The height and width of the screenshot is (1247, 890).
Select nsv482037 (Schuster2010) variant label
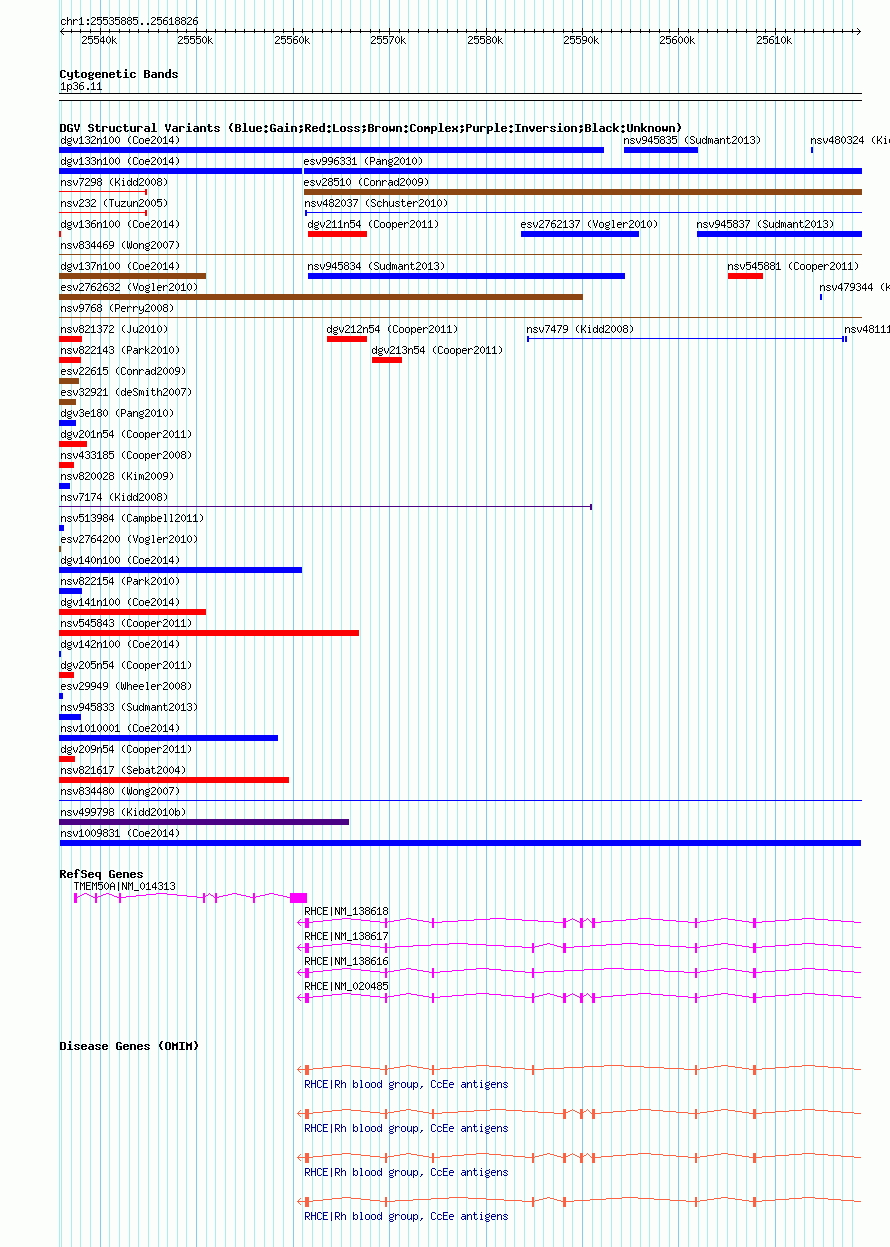click(376, 203)
